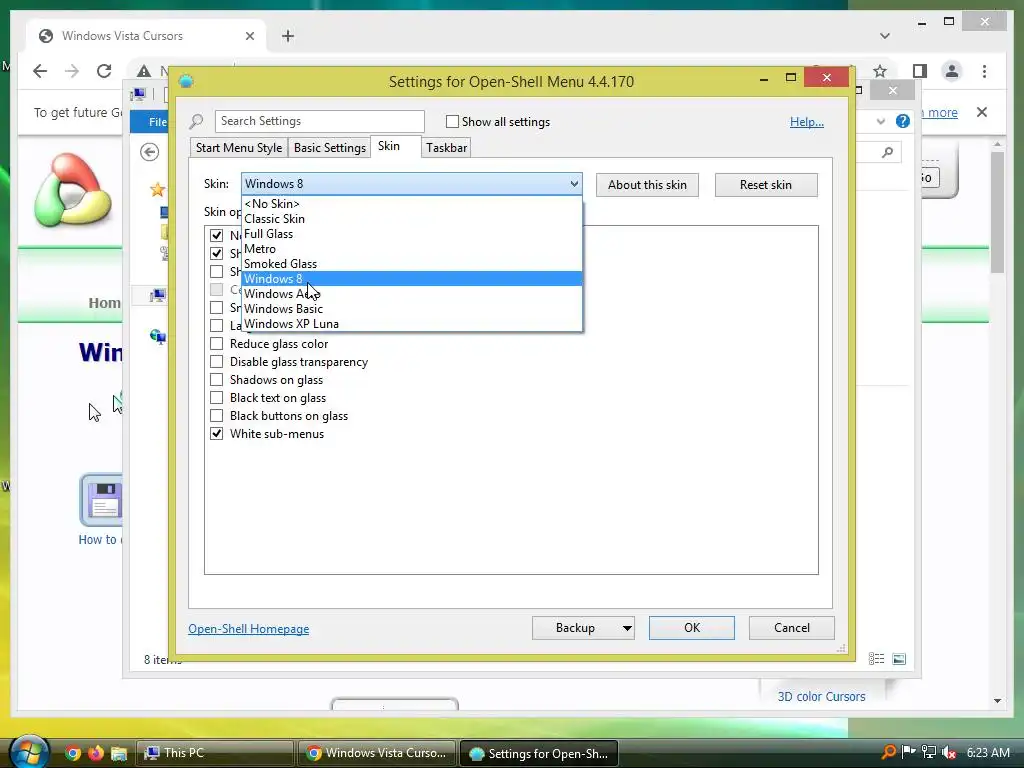The image size is (1024, 768).
Task: Switch to This PC taskbar button
Action: click(x=214, y=753)
